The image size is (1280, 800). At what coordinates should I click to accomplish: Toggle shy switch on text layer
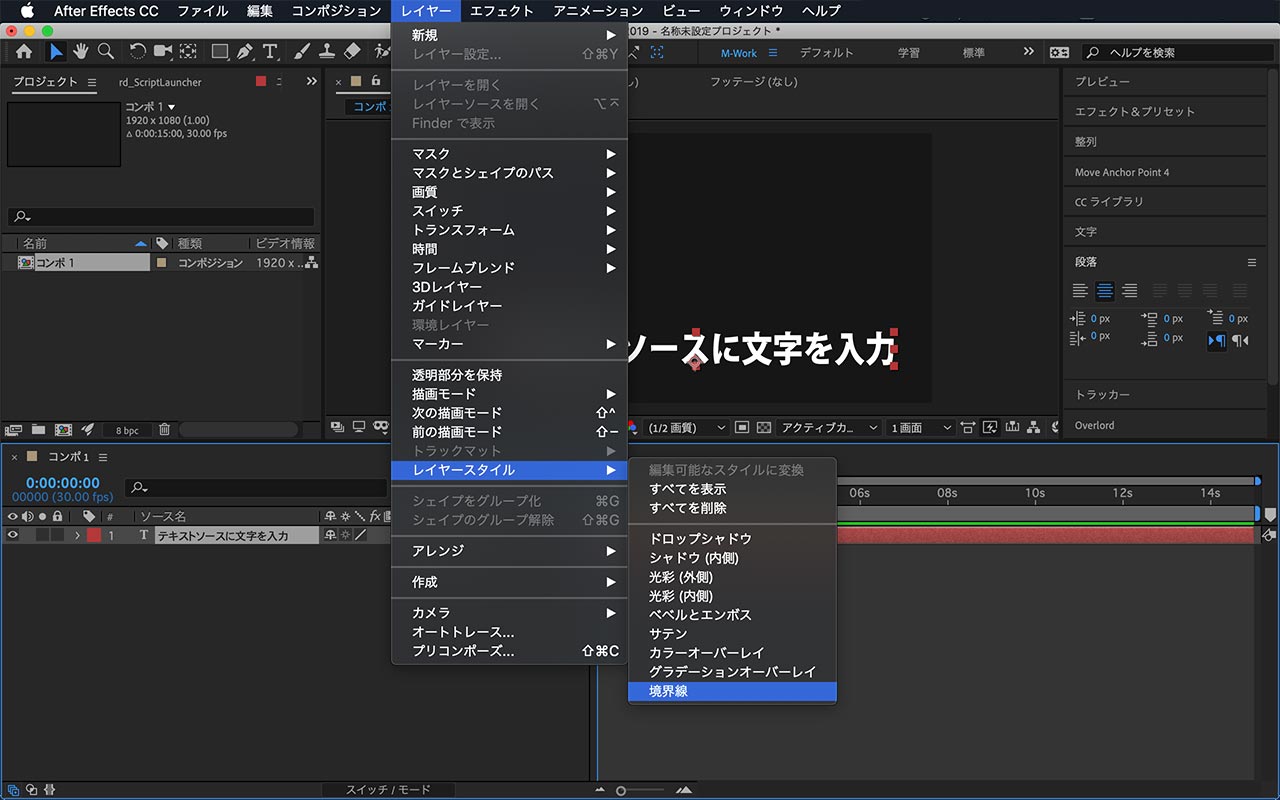click(x=330, y=536)
